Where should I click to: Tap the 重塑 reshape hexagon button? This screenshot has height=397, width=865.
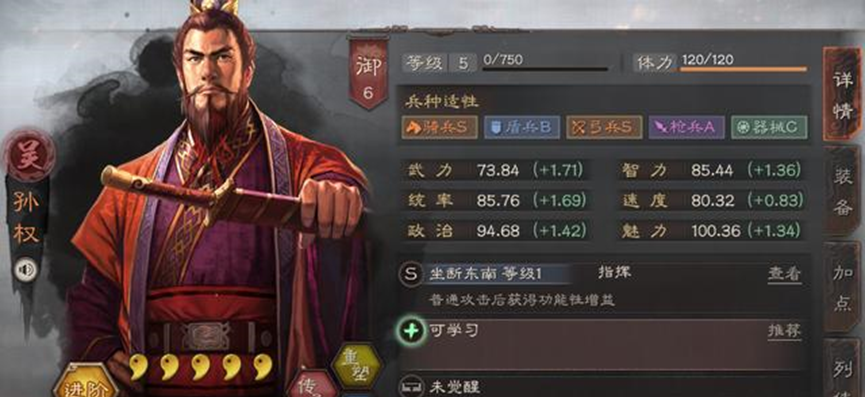[x=356, y=366]
